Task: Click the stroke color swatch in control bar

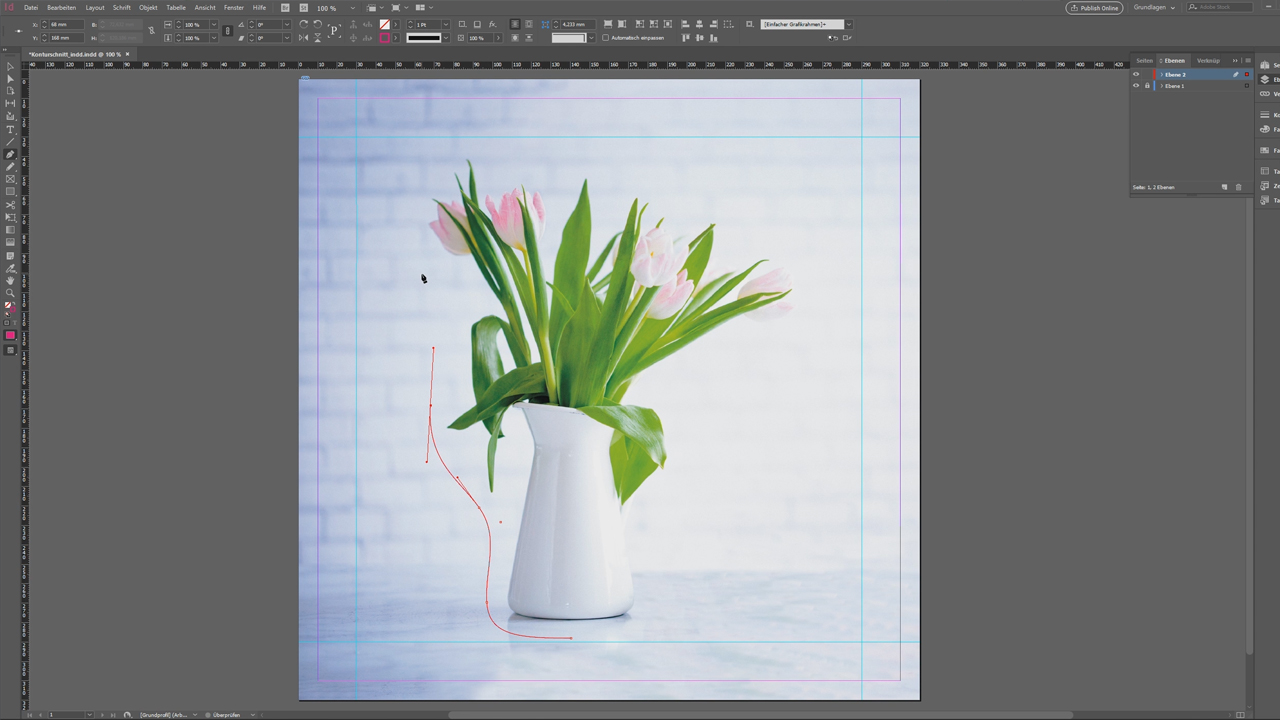Action: tap(384, 38)
